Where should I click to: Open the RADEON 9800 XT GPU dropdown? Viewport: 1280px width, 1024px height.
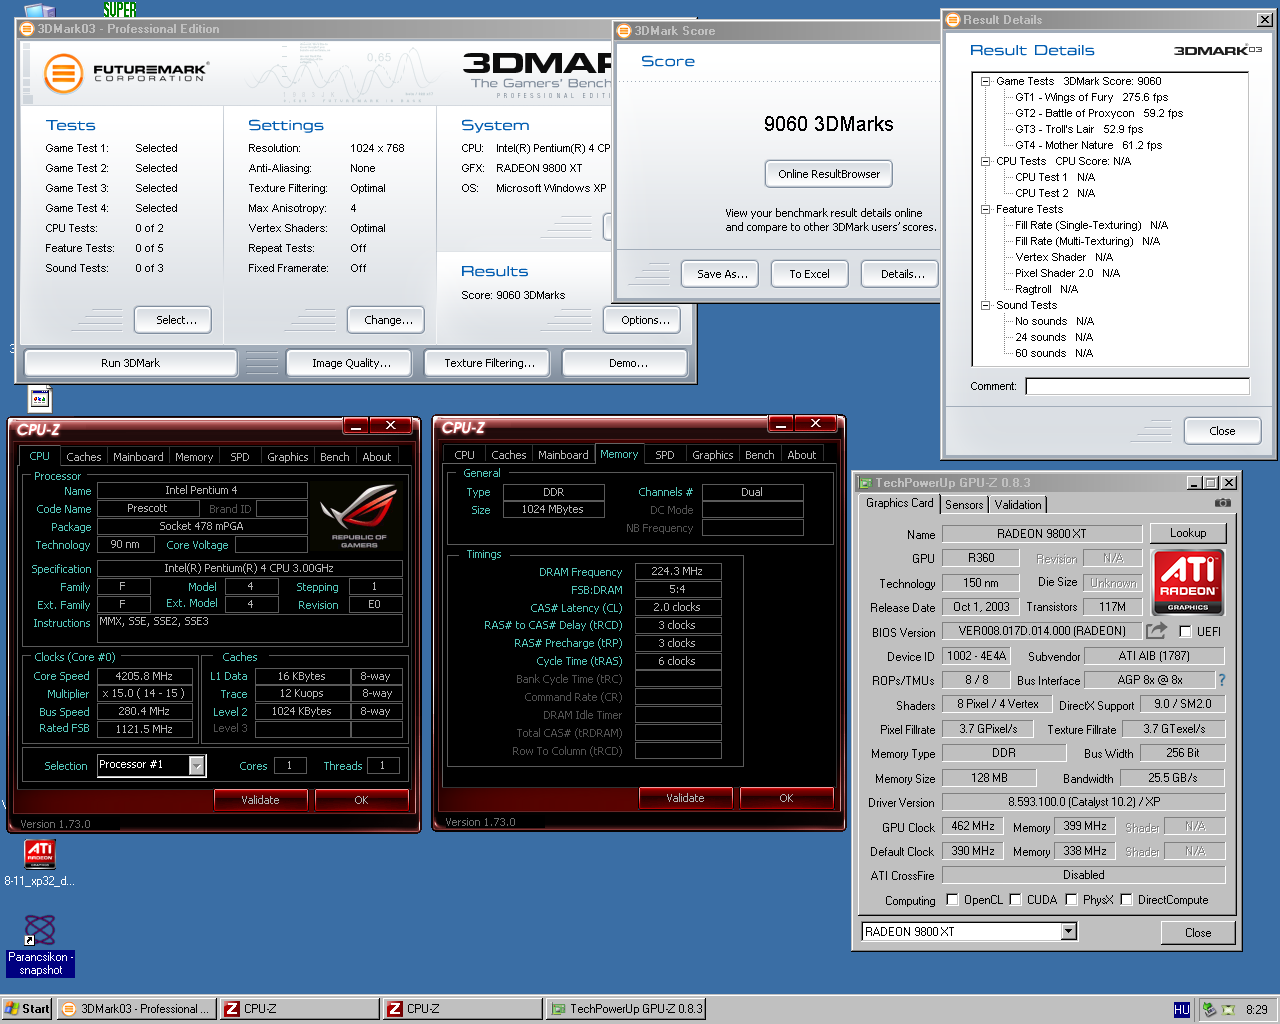click(1069, 932)
